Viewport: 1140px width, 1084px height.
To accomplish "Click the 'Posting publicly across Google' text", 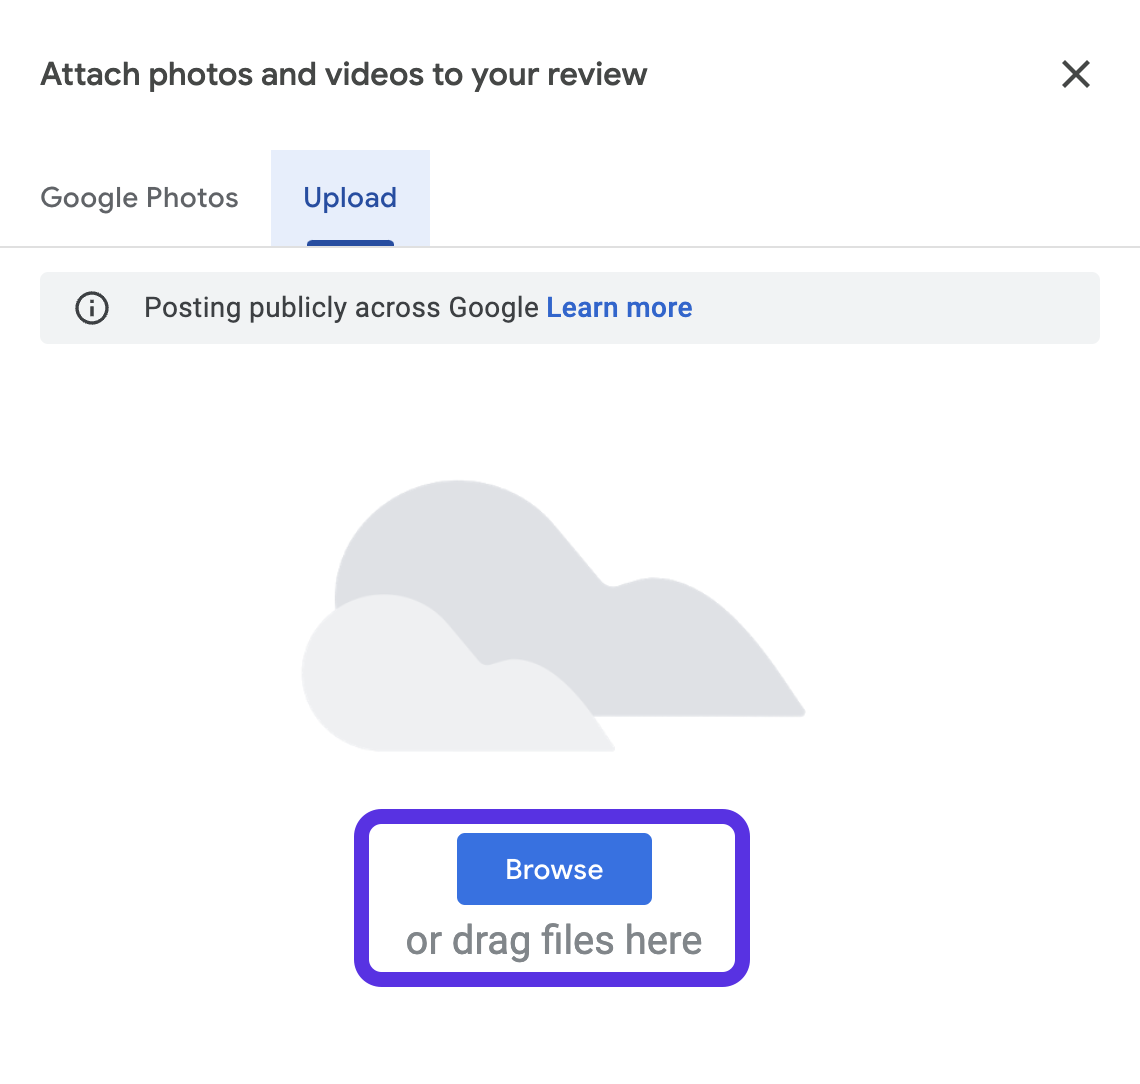I will point(341,308).
